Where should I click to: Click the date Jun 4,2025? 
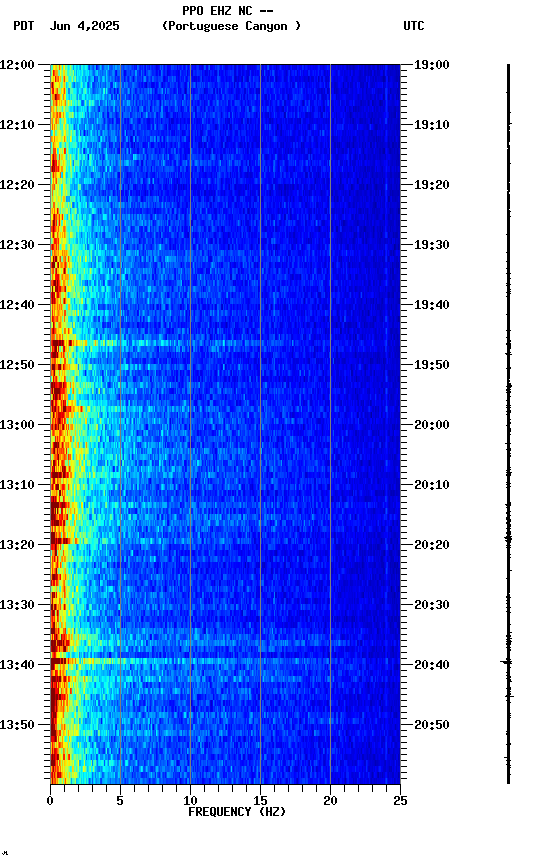tap(84, 26)
